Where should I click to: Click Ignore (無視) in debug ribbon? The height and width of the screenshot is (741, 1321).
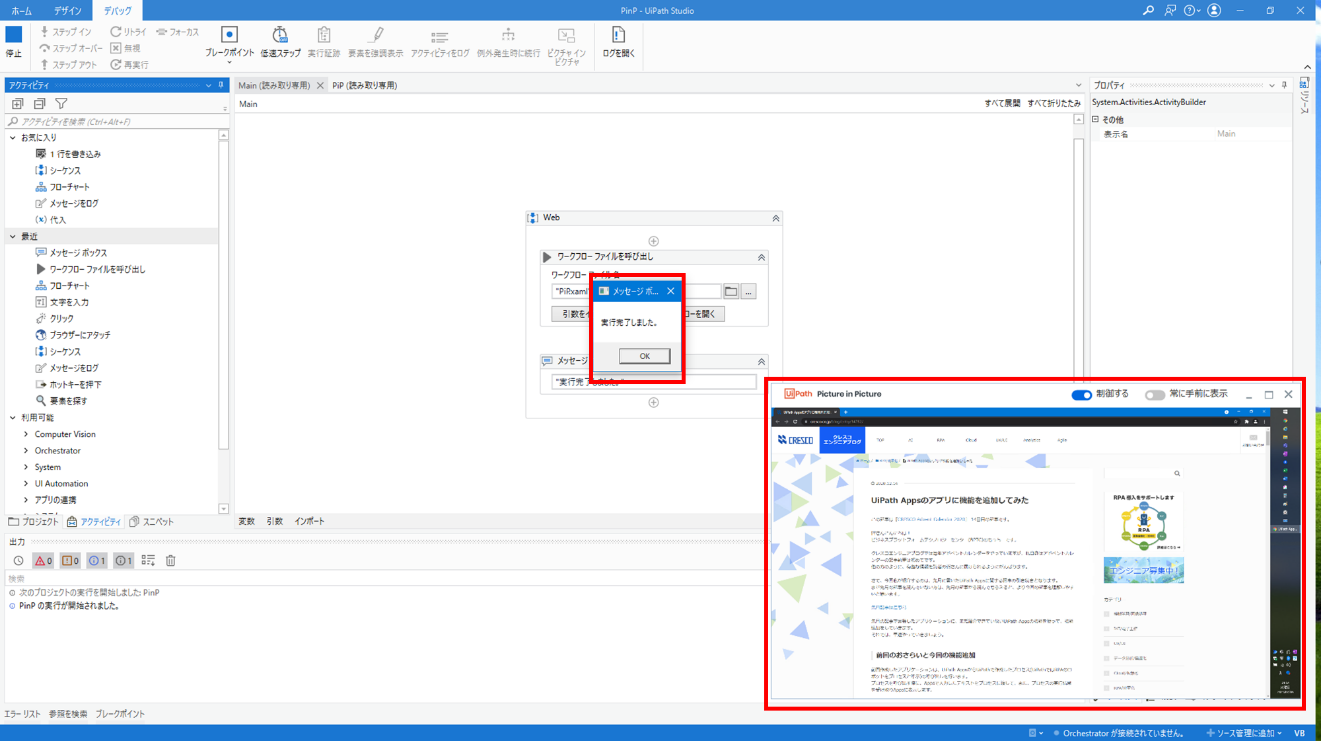[x=125, y=48]
